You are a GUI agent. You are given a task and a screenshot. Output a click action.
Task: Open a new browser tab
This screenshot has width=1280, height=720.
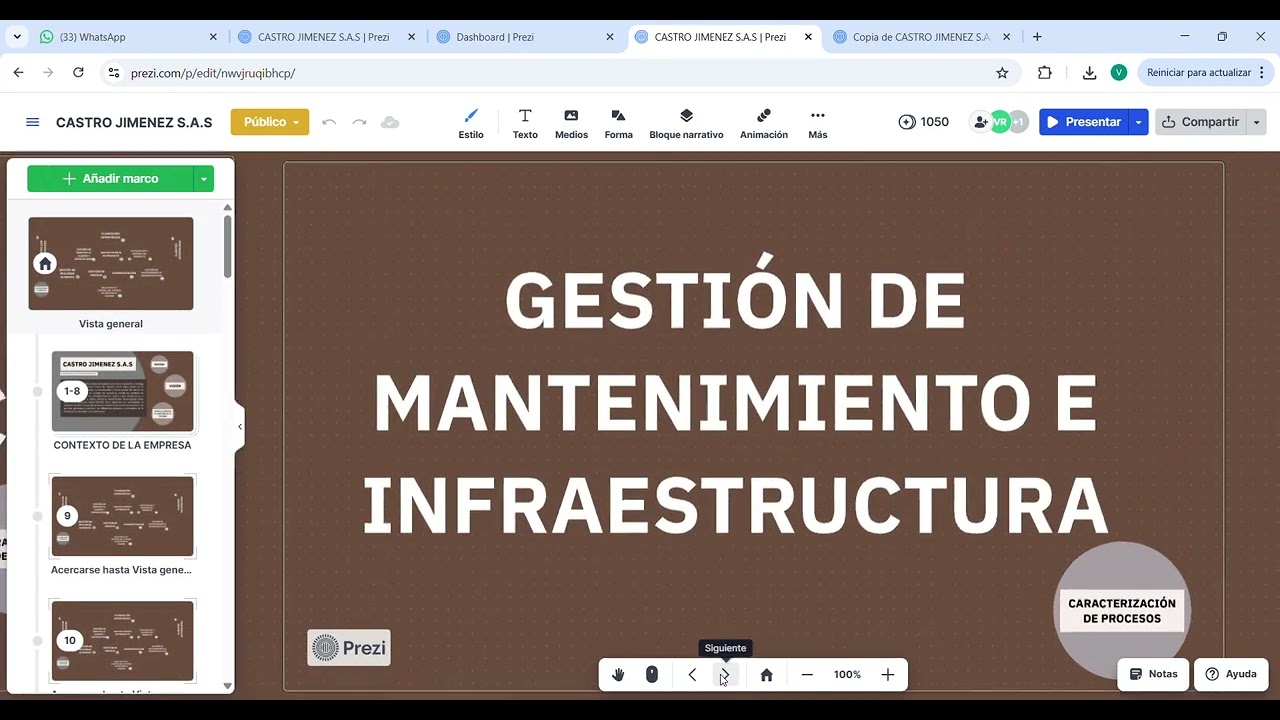[1037, 37]
